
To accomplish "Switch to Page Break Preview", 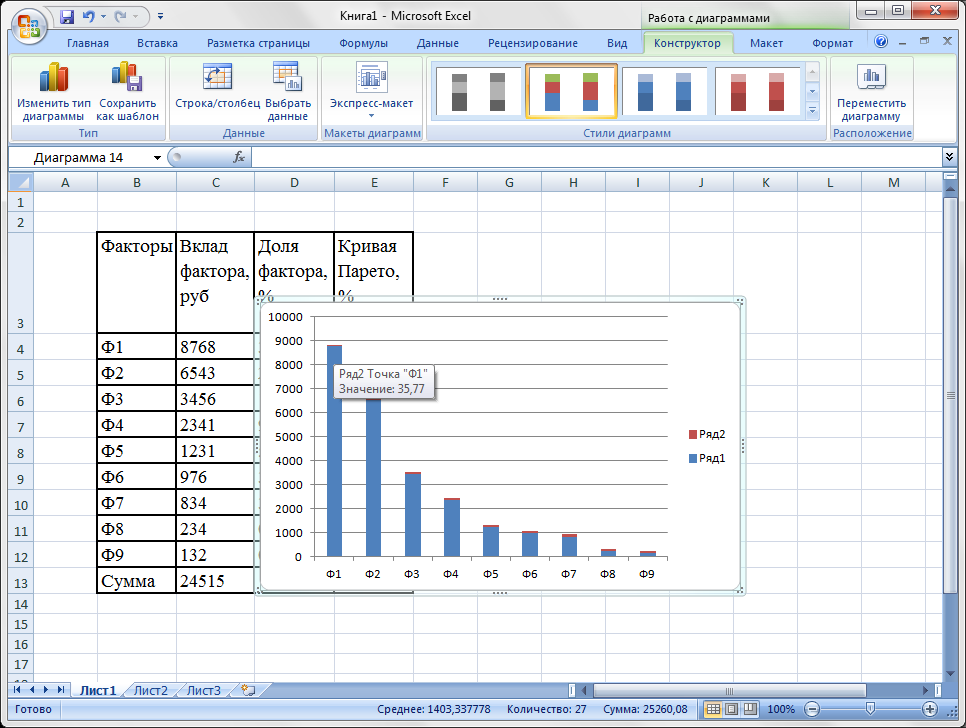I will coord(750,709).
